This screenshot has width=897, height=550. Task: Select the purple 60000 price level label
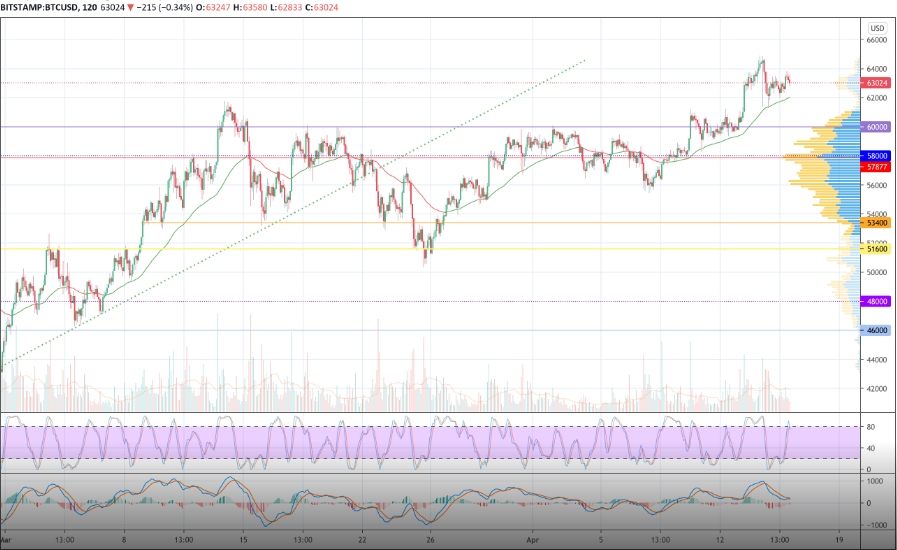tap(877, 127)
